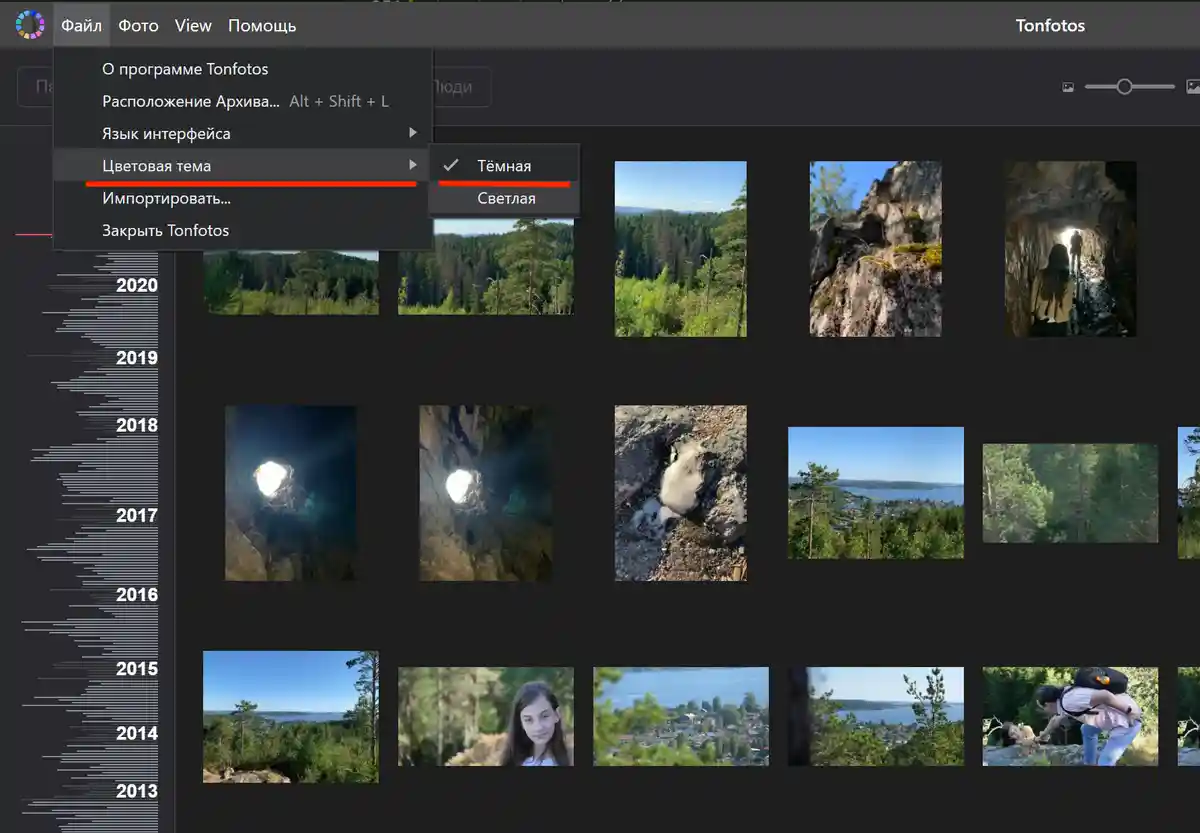Image resolution: width=1200 pixels, height=833 pixels.
Task: Jump to 2013 on the timeline
Action: pos(137,791)
